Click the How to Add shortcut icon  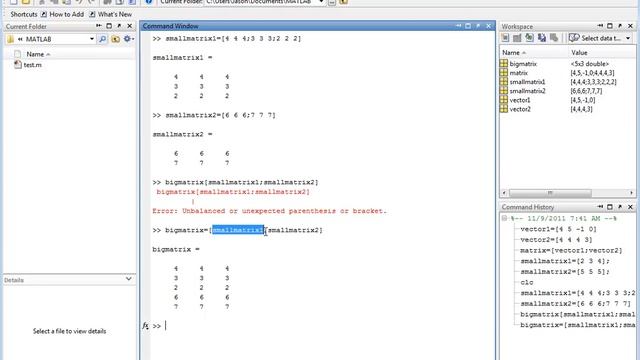coord(44,14)
